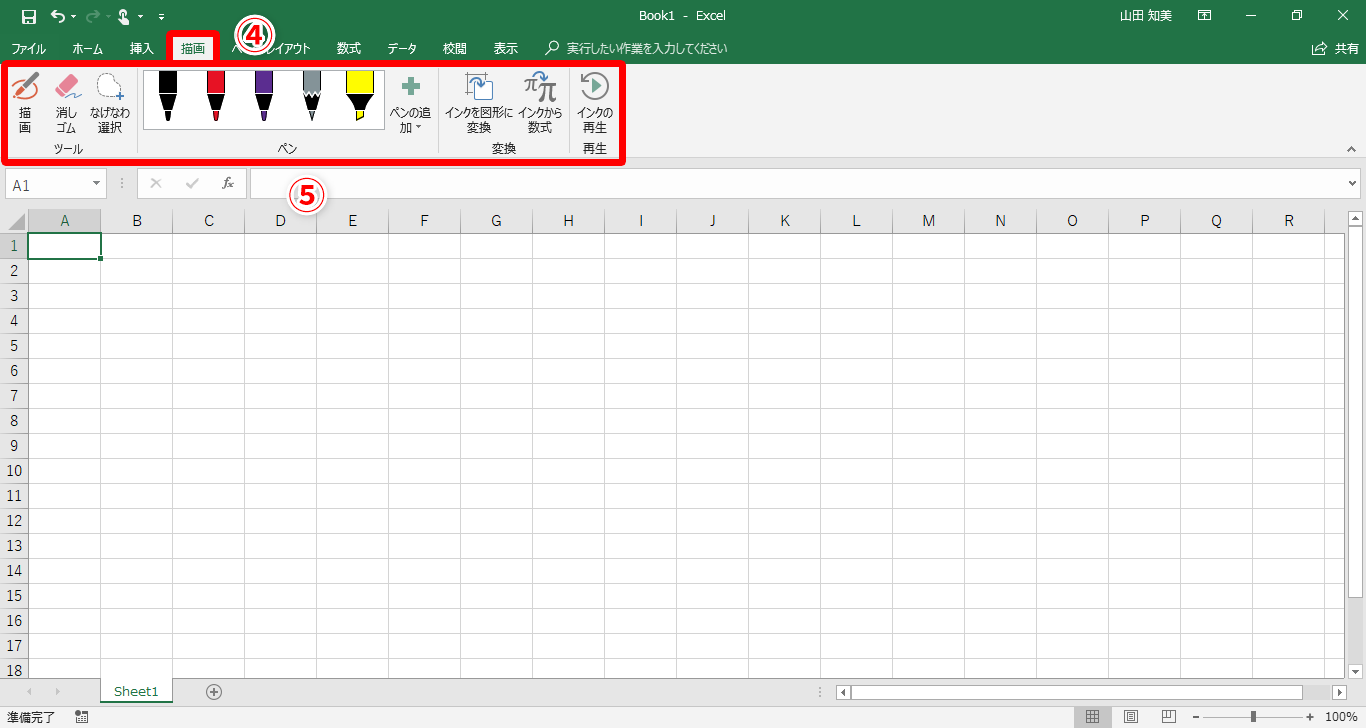Open the Add Pen (ペンの追加) dropdown
This screenshot has width=1366, height=728.
point(411,103)
